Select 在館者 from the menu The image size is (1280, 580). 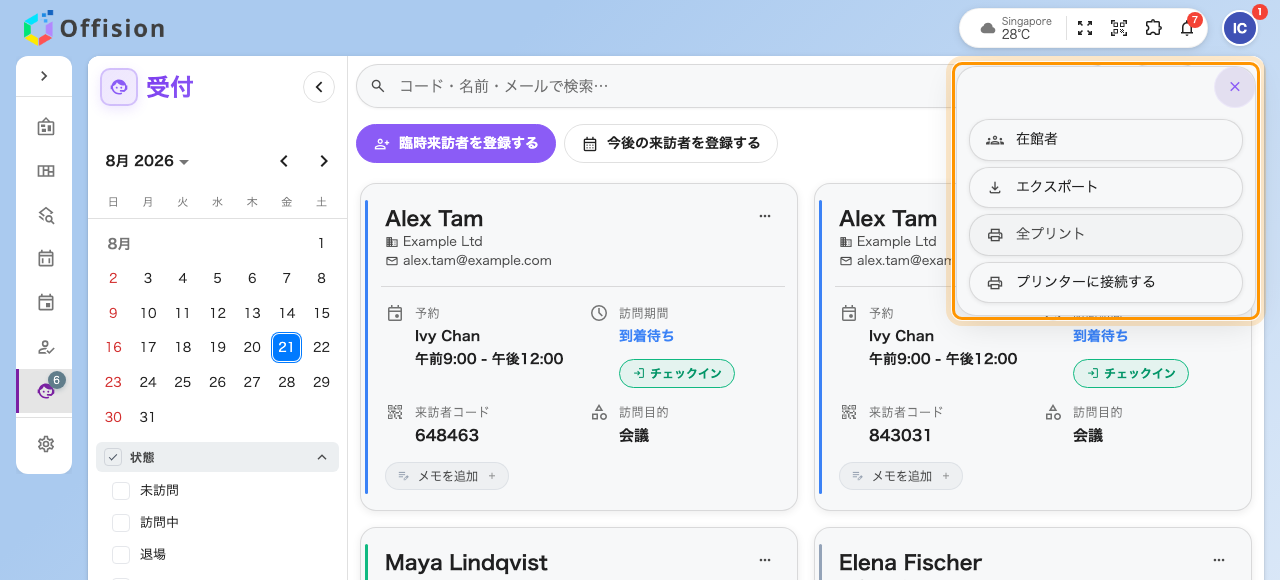[x=1106, y=139]
